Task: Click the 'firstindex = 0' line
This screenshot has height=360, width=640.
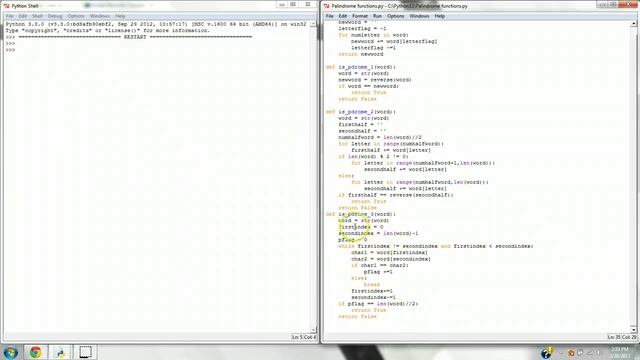Action: [361, 227]
